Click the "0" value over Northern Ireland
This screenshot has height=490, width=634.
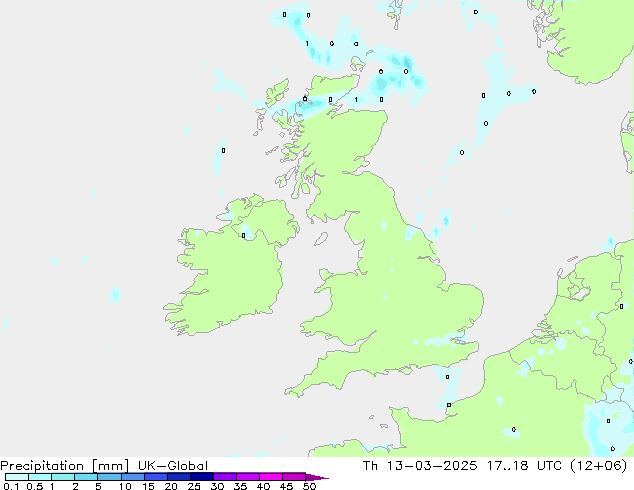tap(243, 236)
